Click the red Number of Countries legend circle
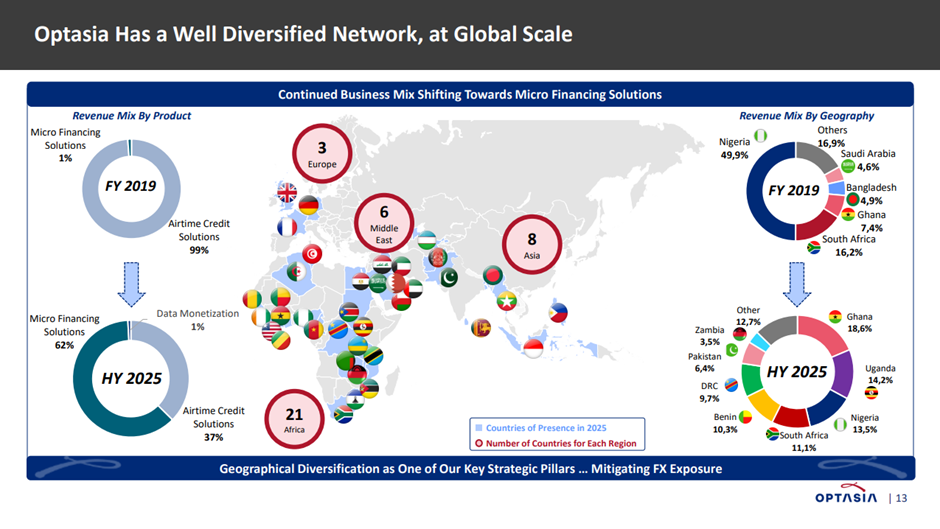The height and width of the screenshot is (529, 940). (477, 443)
